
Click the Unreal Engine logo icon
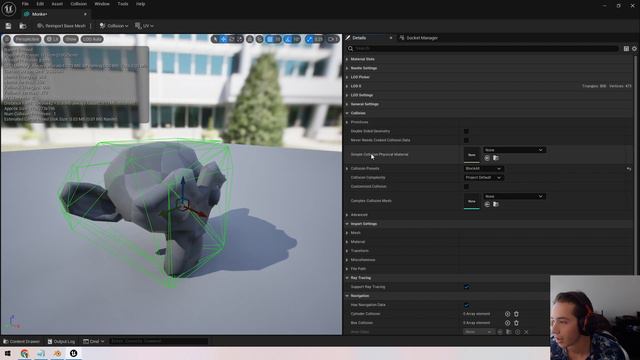[9, 9]
